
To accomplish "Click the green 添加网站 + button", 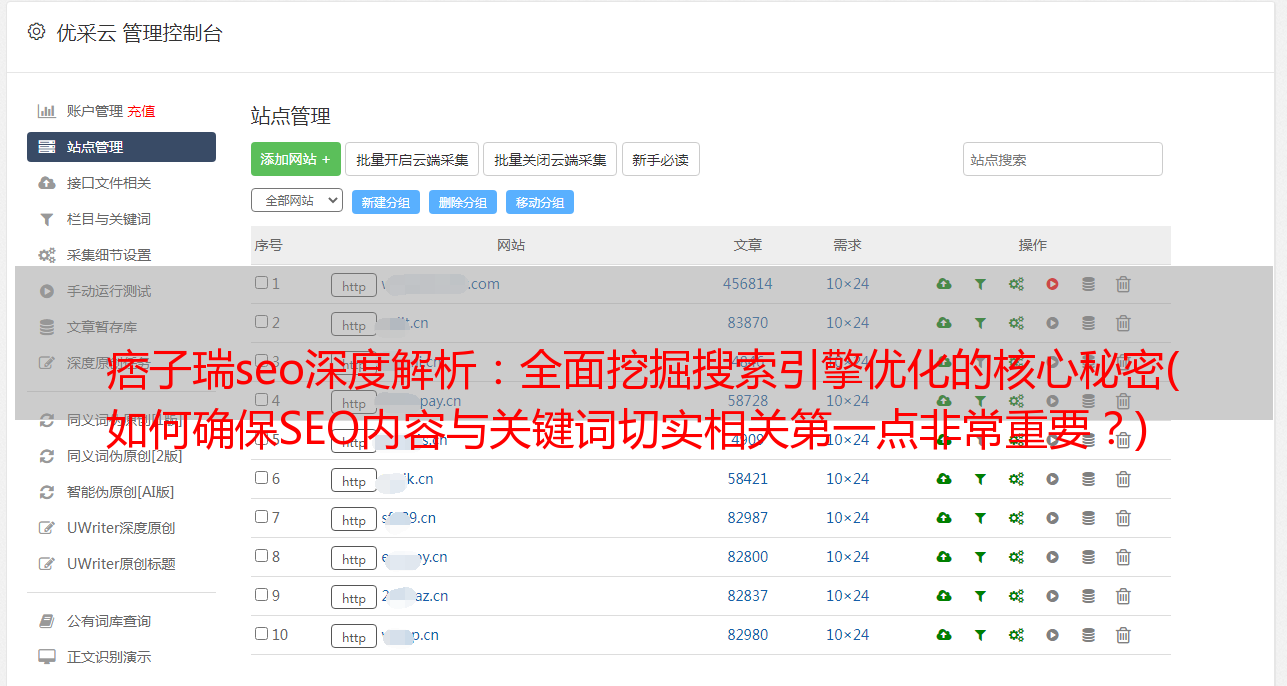I will 296,159.
